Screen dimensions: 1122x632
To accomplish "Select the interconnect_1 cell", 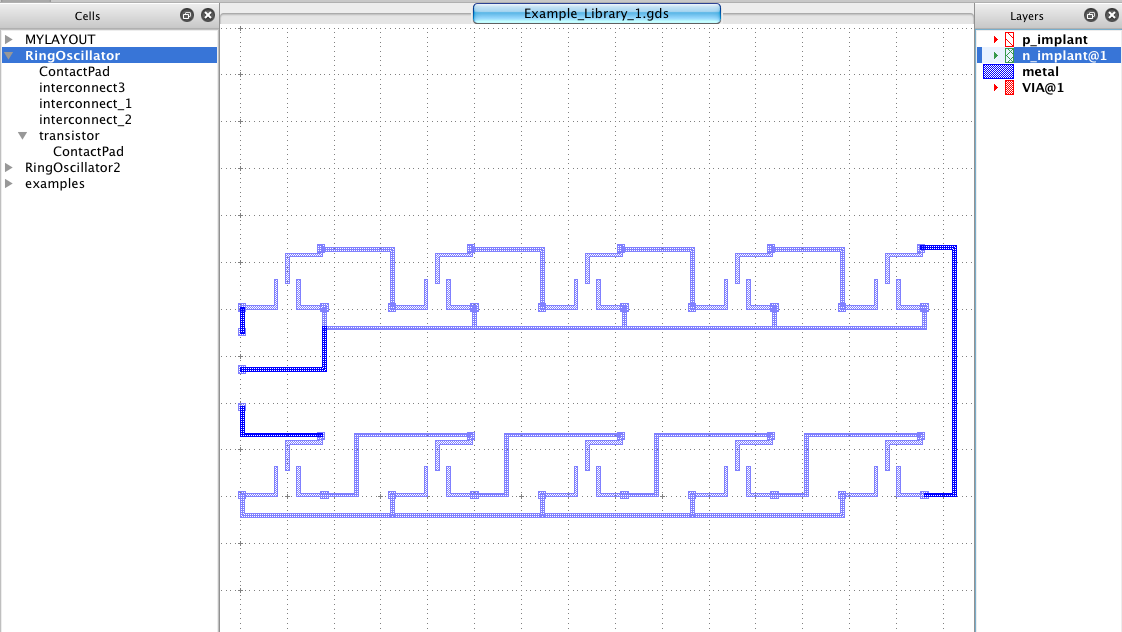I will pyautogui.click(x=85, y=104).
